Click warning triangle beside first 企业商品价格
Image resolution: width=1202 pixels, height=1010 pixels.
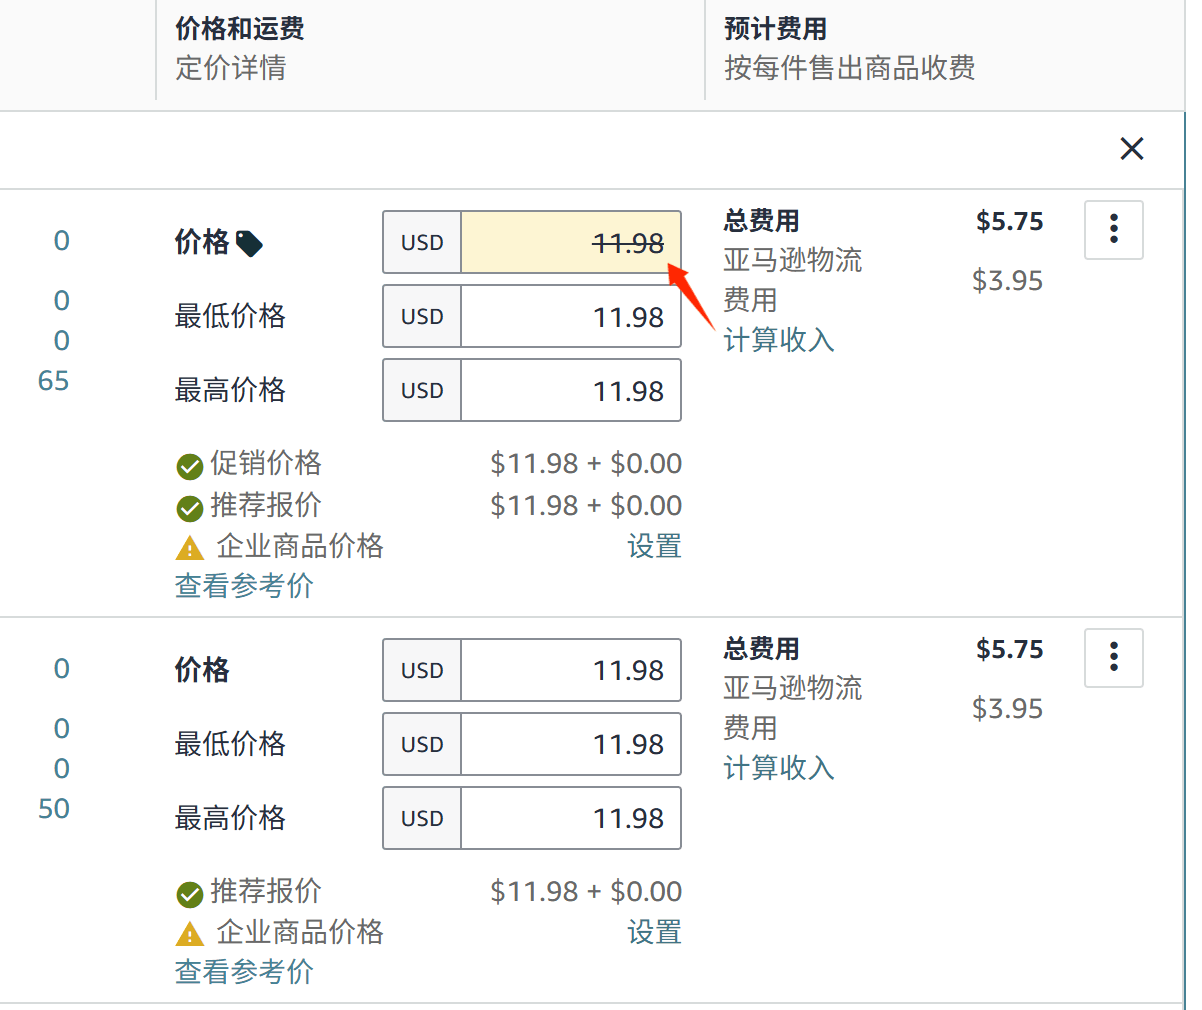(189, 548)
